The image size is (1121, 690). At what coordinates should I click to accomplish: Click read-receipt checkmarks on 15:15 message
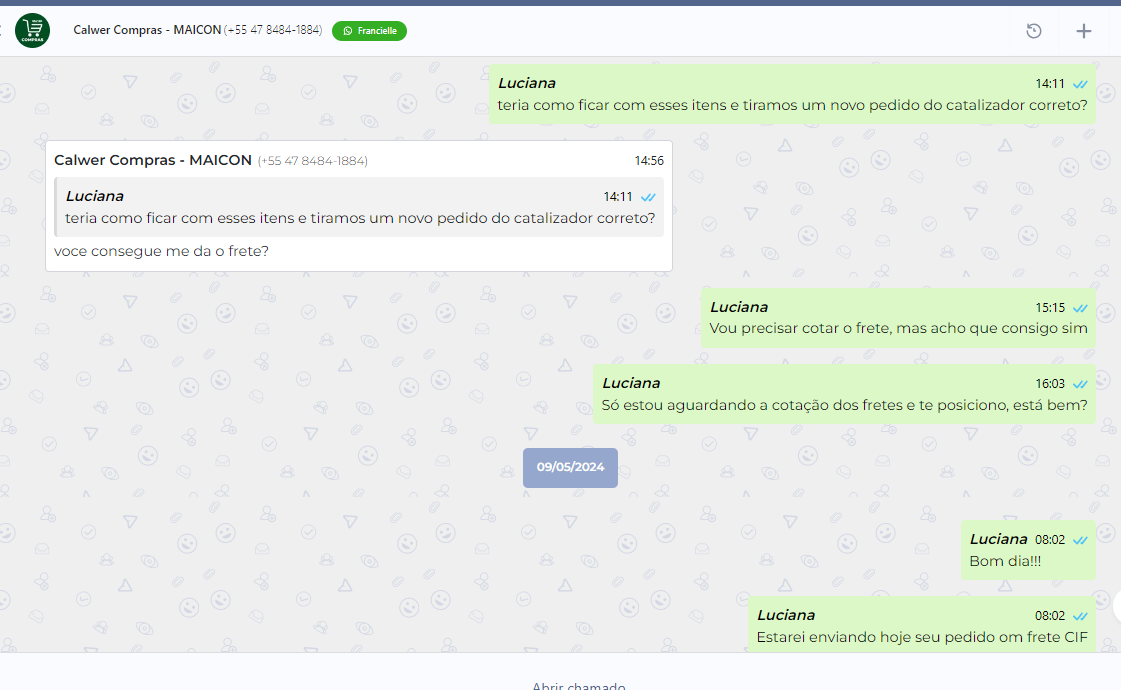(x=1080, y=308)
